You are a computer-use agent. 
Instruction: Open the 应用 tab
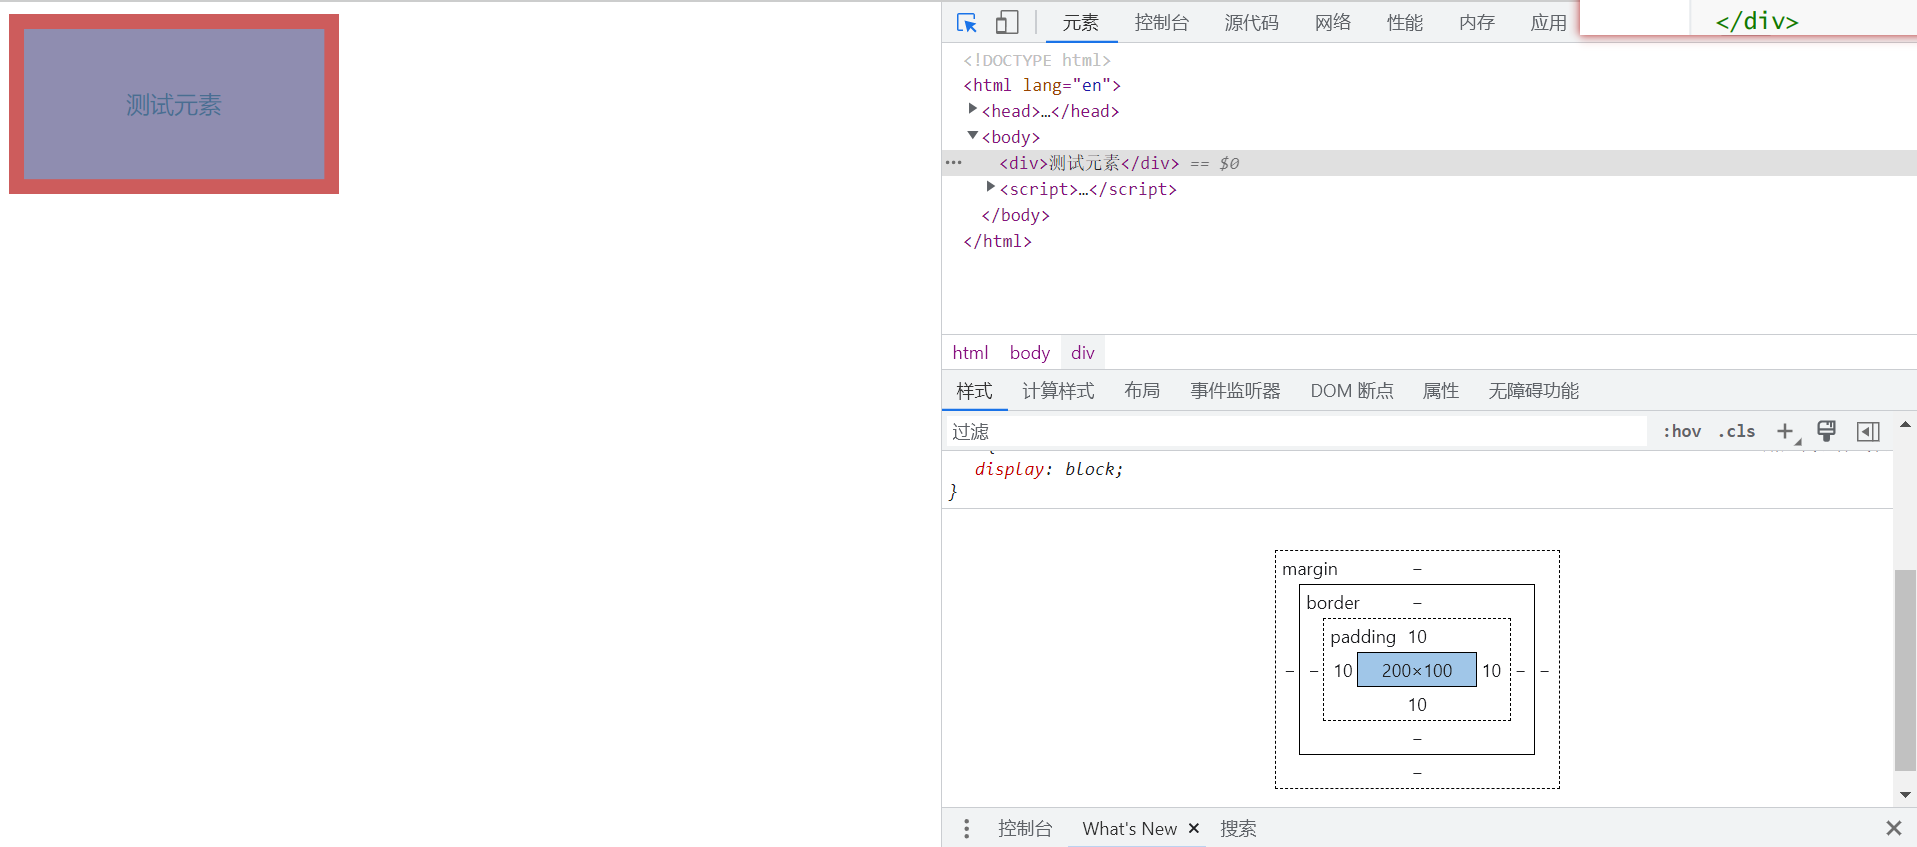pyautogui.click(x=1548, y=22)
